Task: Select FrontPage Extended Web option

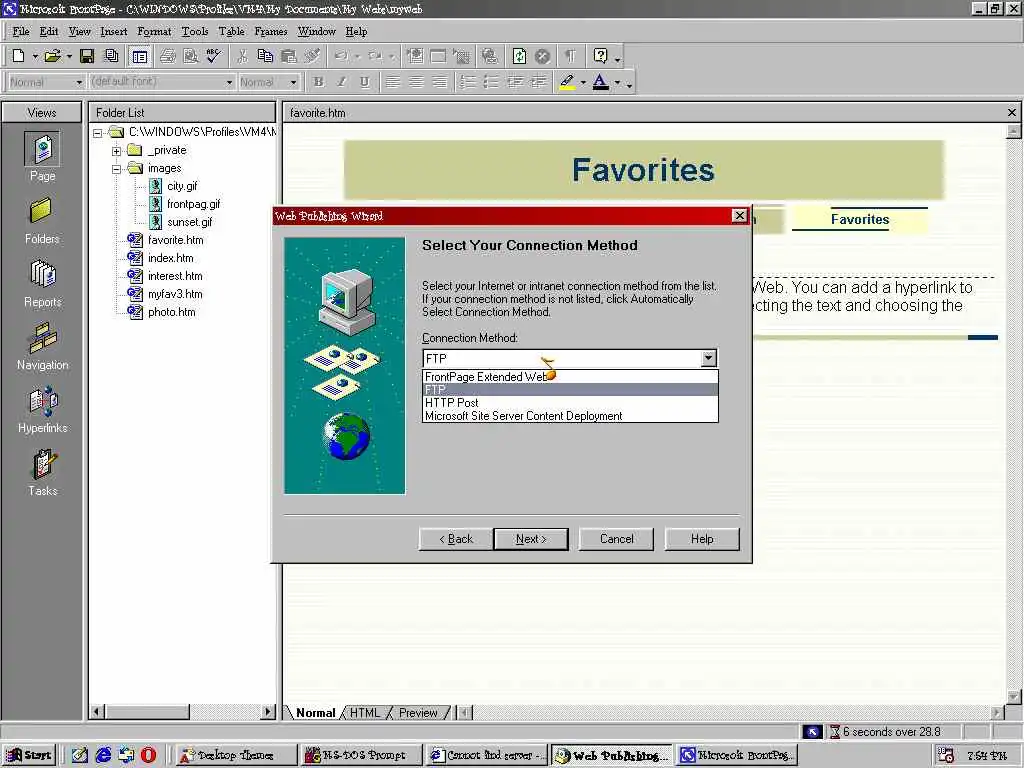Action: 570,377
